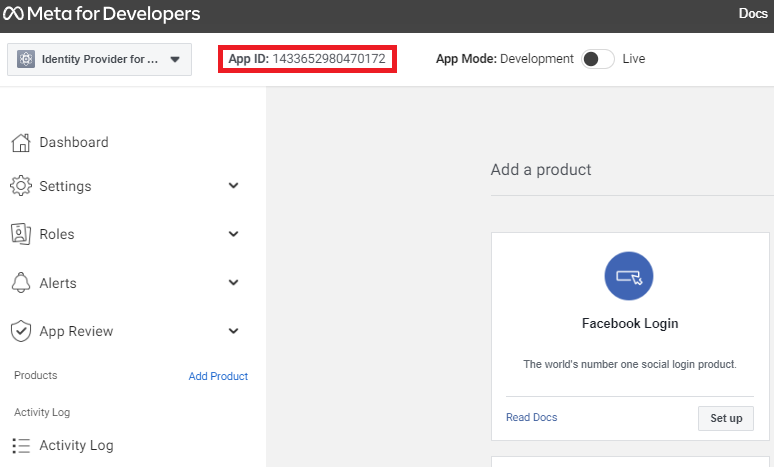The width and height of the screenshot is (774, 467).
Task: Expand the Alerts section chevron
Action: (x=233, y=283)
